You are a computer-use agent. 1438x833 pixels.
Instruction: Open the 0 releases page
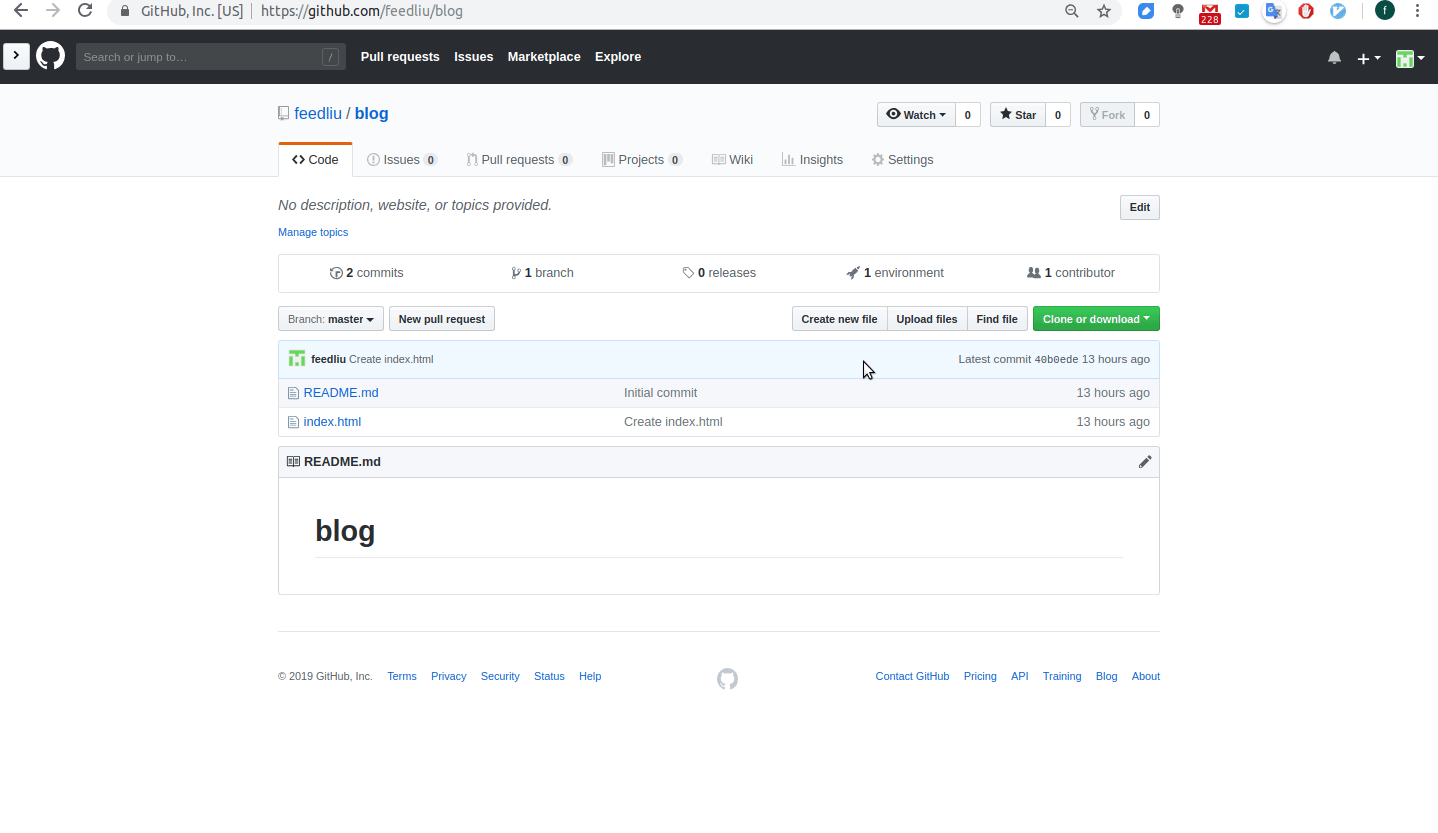coord(719,273)
